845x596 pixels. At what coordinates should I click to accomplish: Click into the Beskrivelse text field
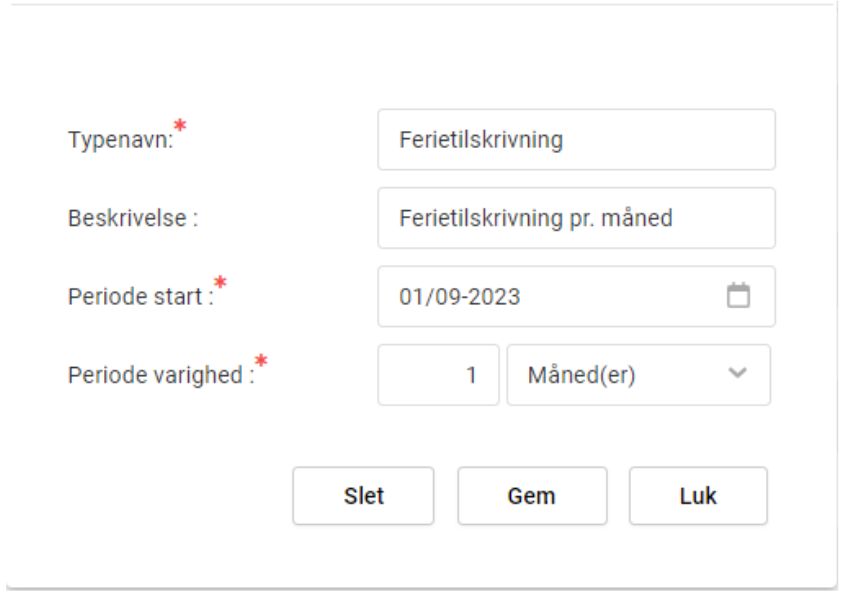pyautogui.click(x=576, y=218)
